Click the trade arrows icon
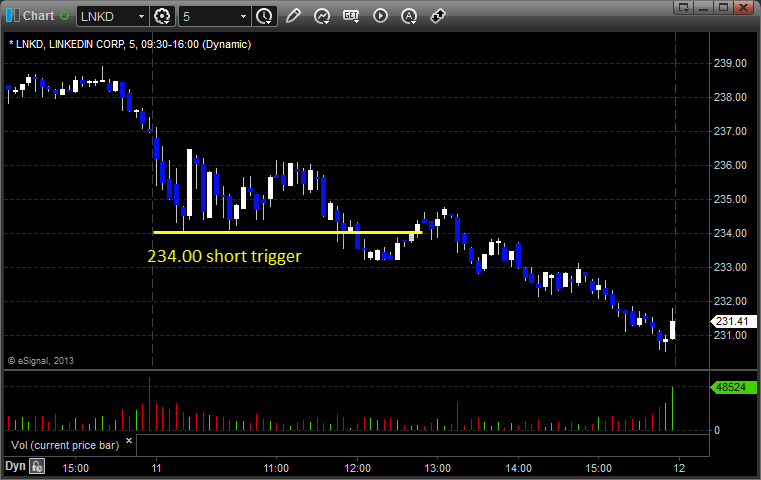Screen dimensions: 761x480 click(438, 16)
